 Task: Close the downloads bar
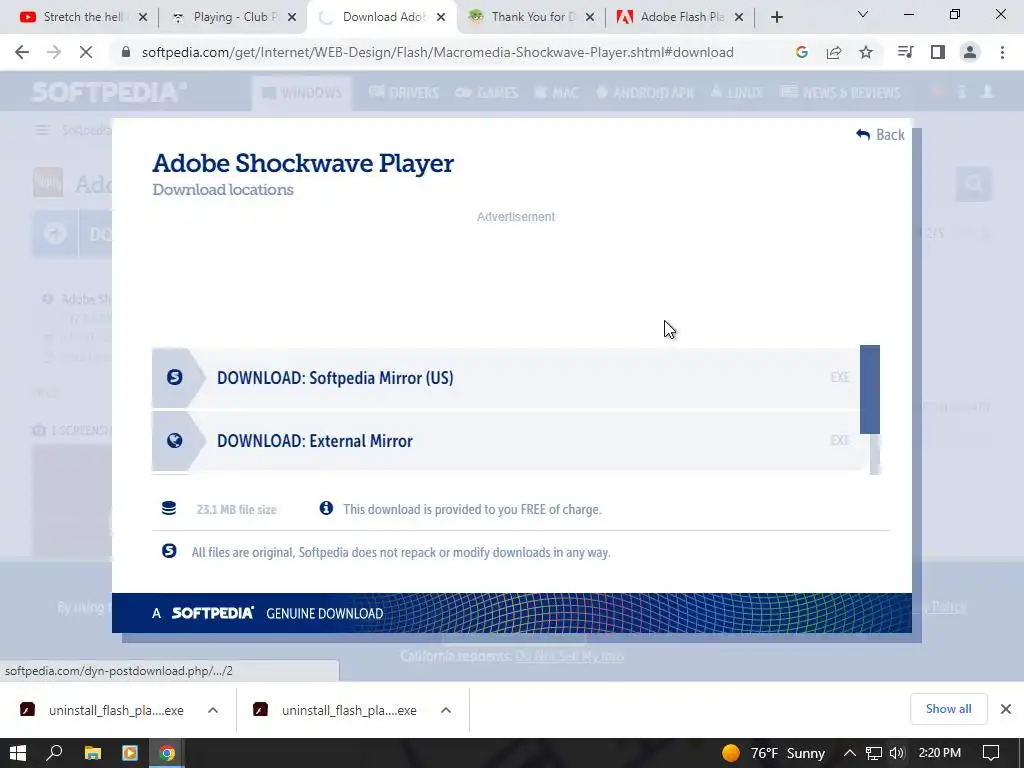pos(1006,709)
